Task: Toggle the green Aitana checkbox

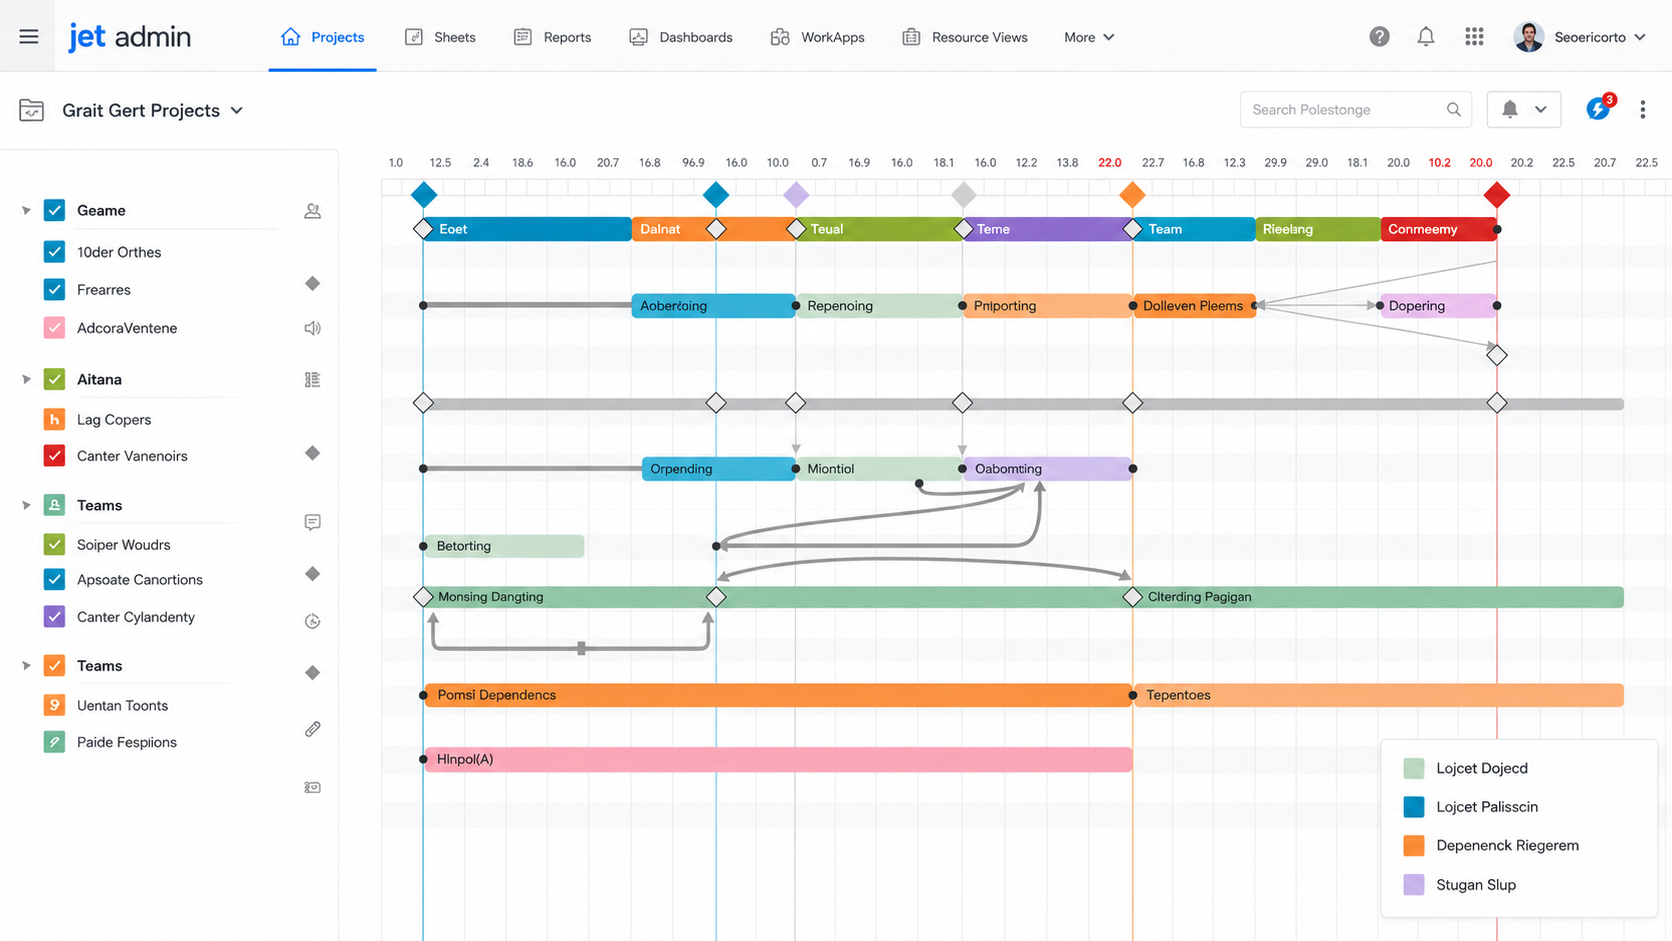Action: [55, 380]
